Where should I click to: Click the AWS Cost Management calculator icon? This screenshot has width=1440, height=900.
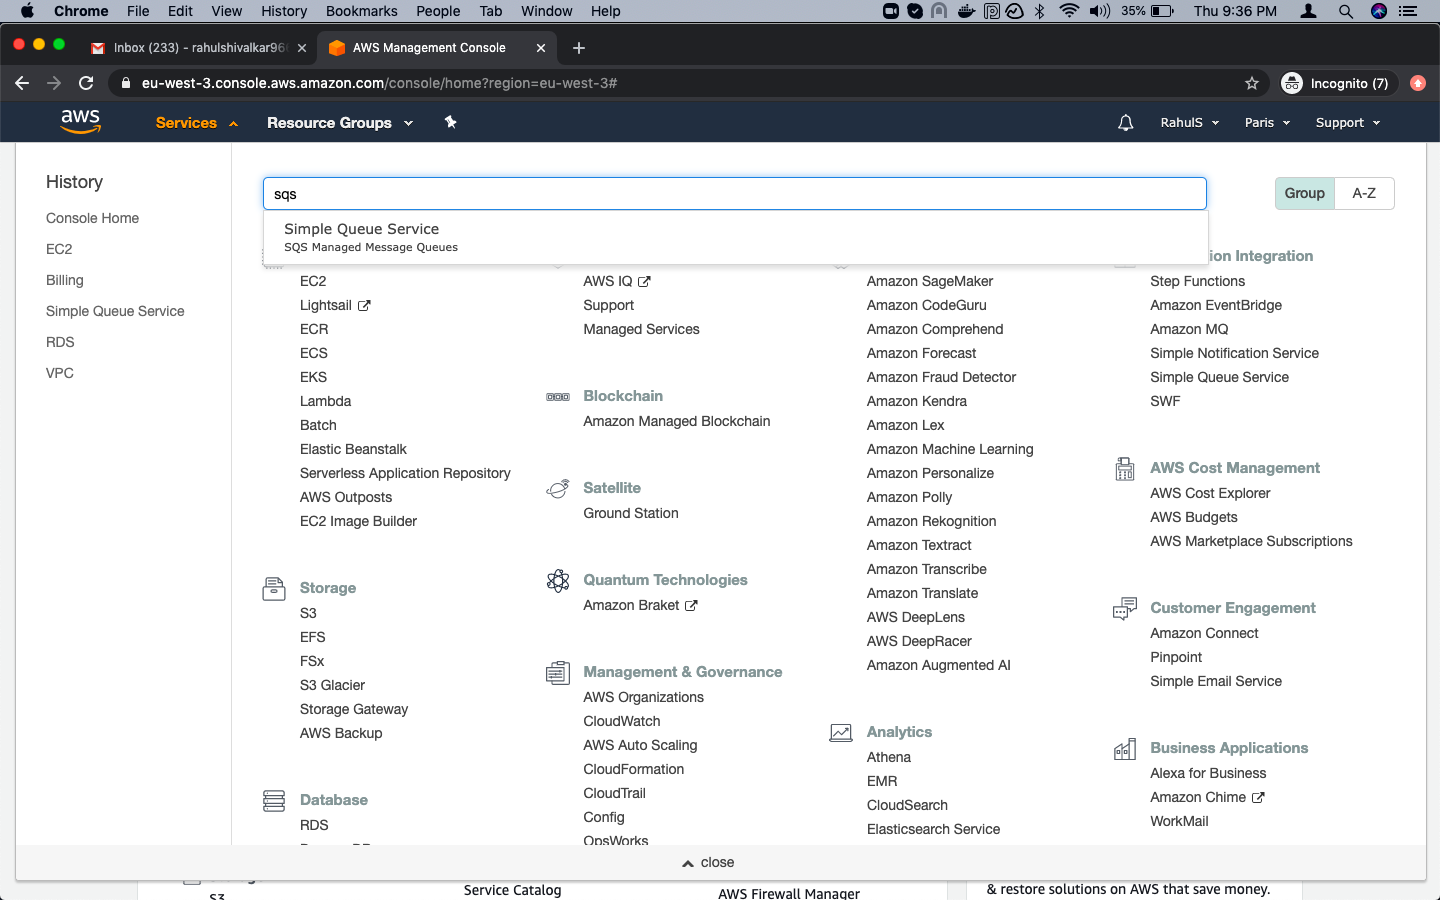[x=1125, y=469]
